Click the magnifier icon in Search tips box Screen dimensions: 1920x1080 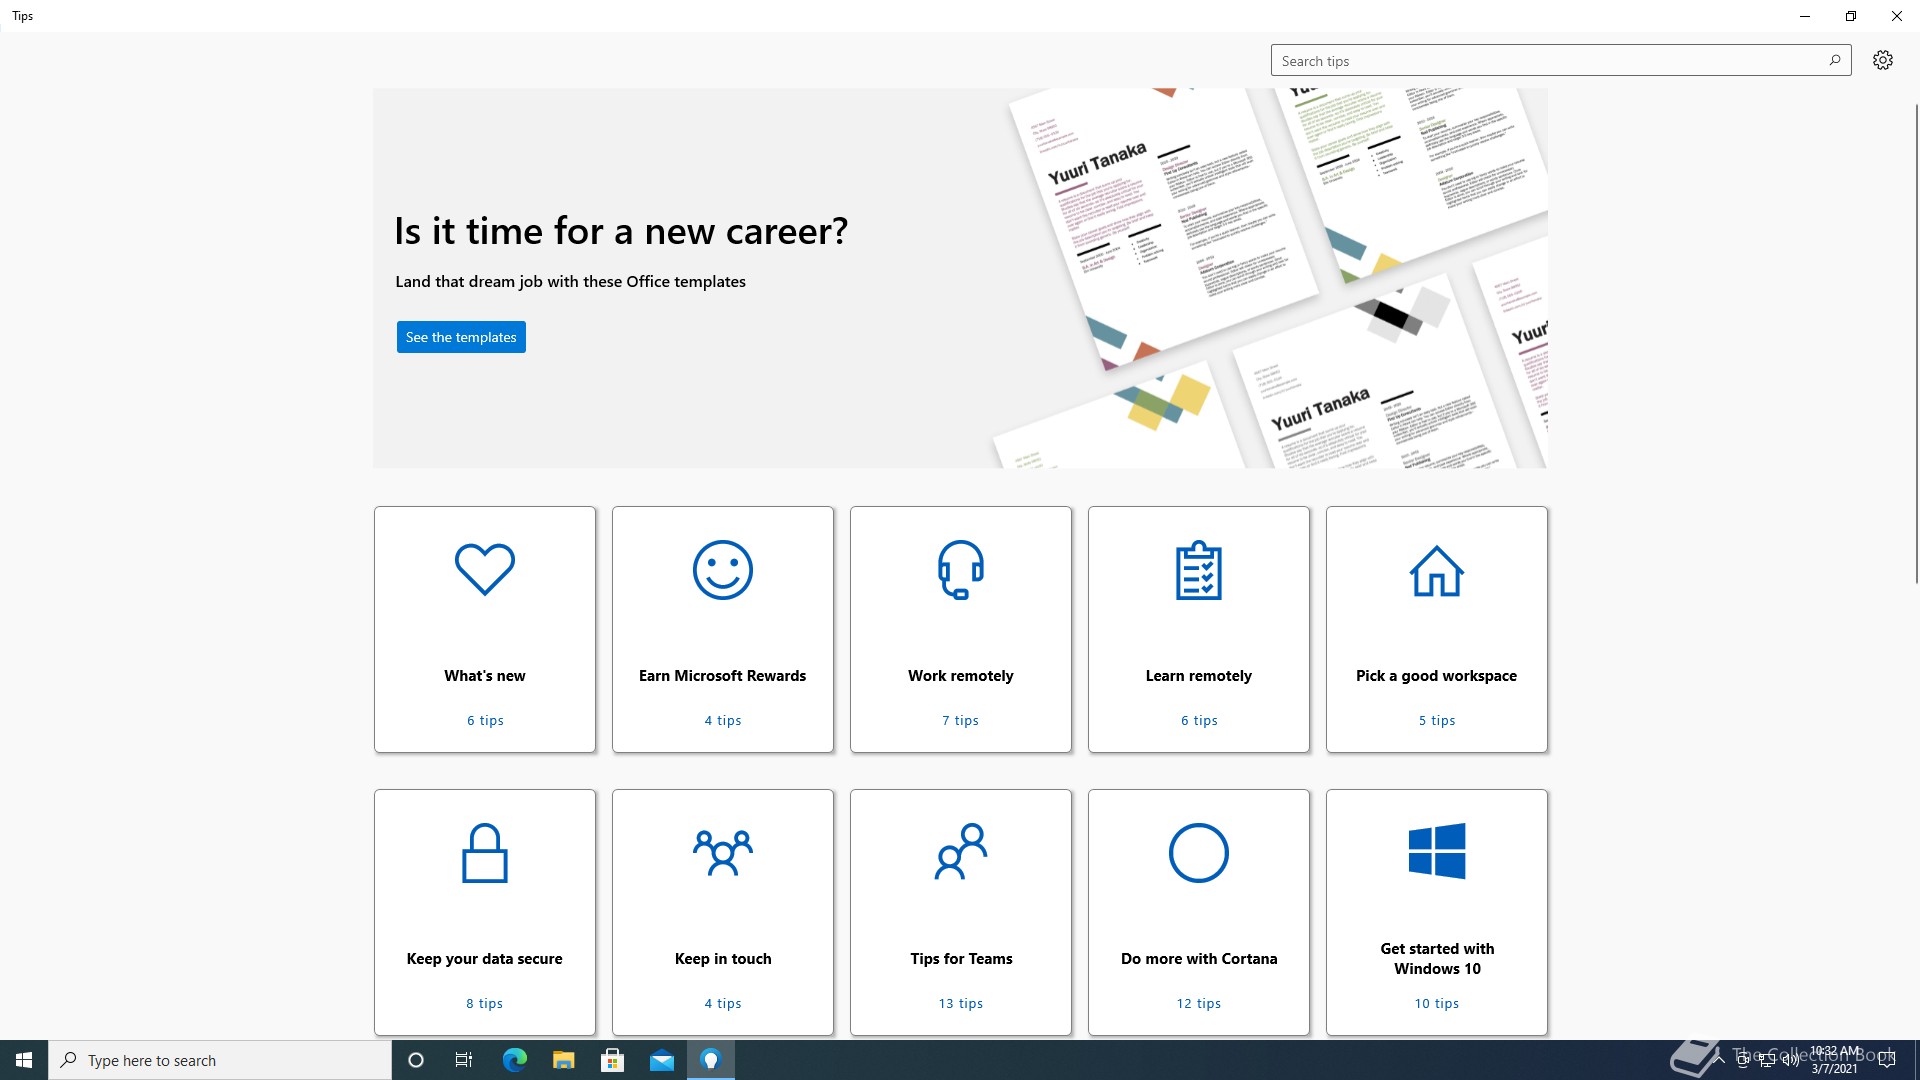(1835, 60)
